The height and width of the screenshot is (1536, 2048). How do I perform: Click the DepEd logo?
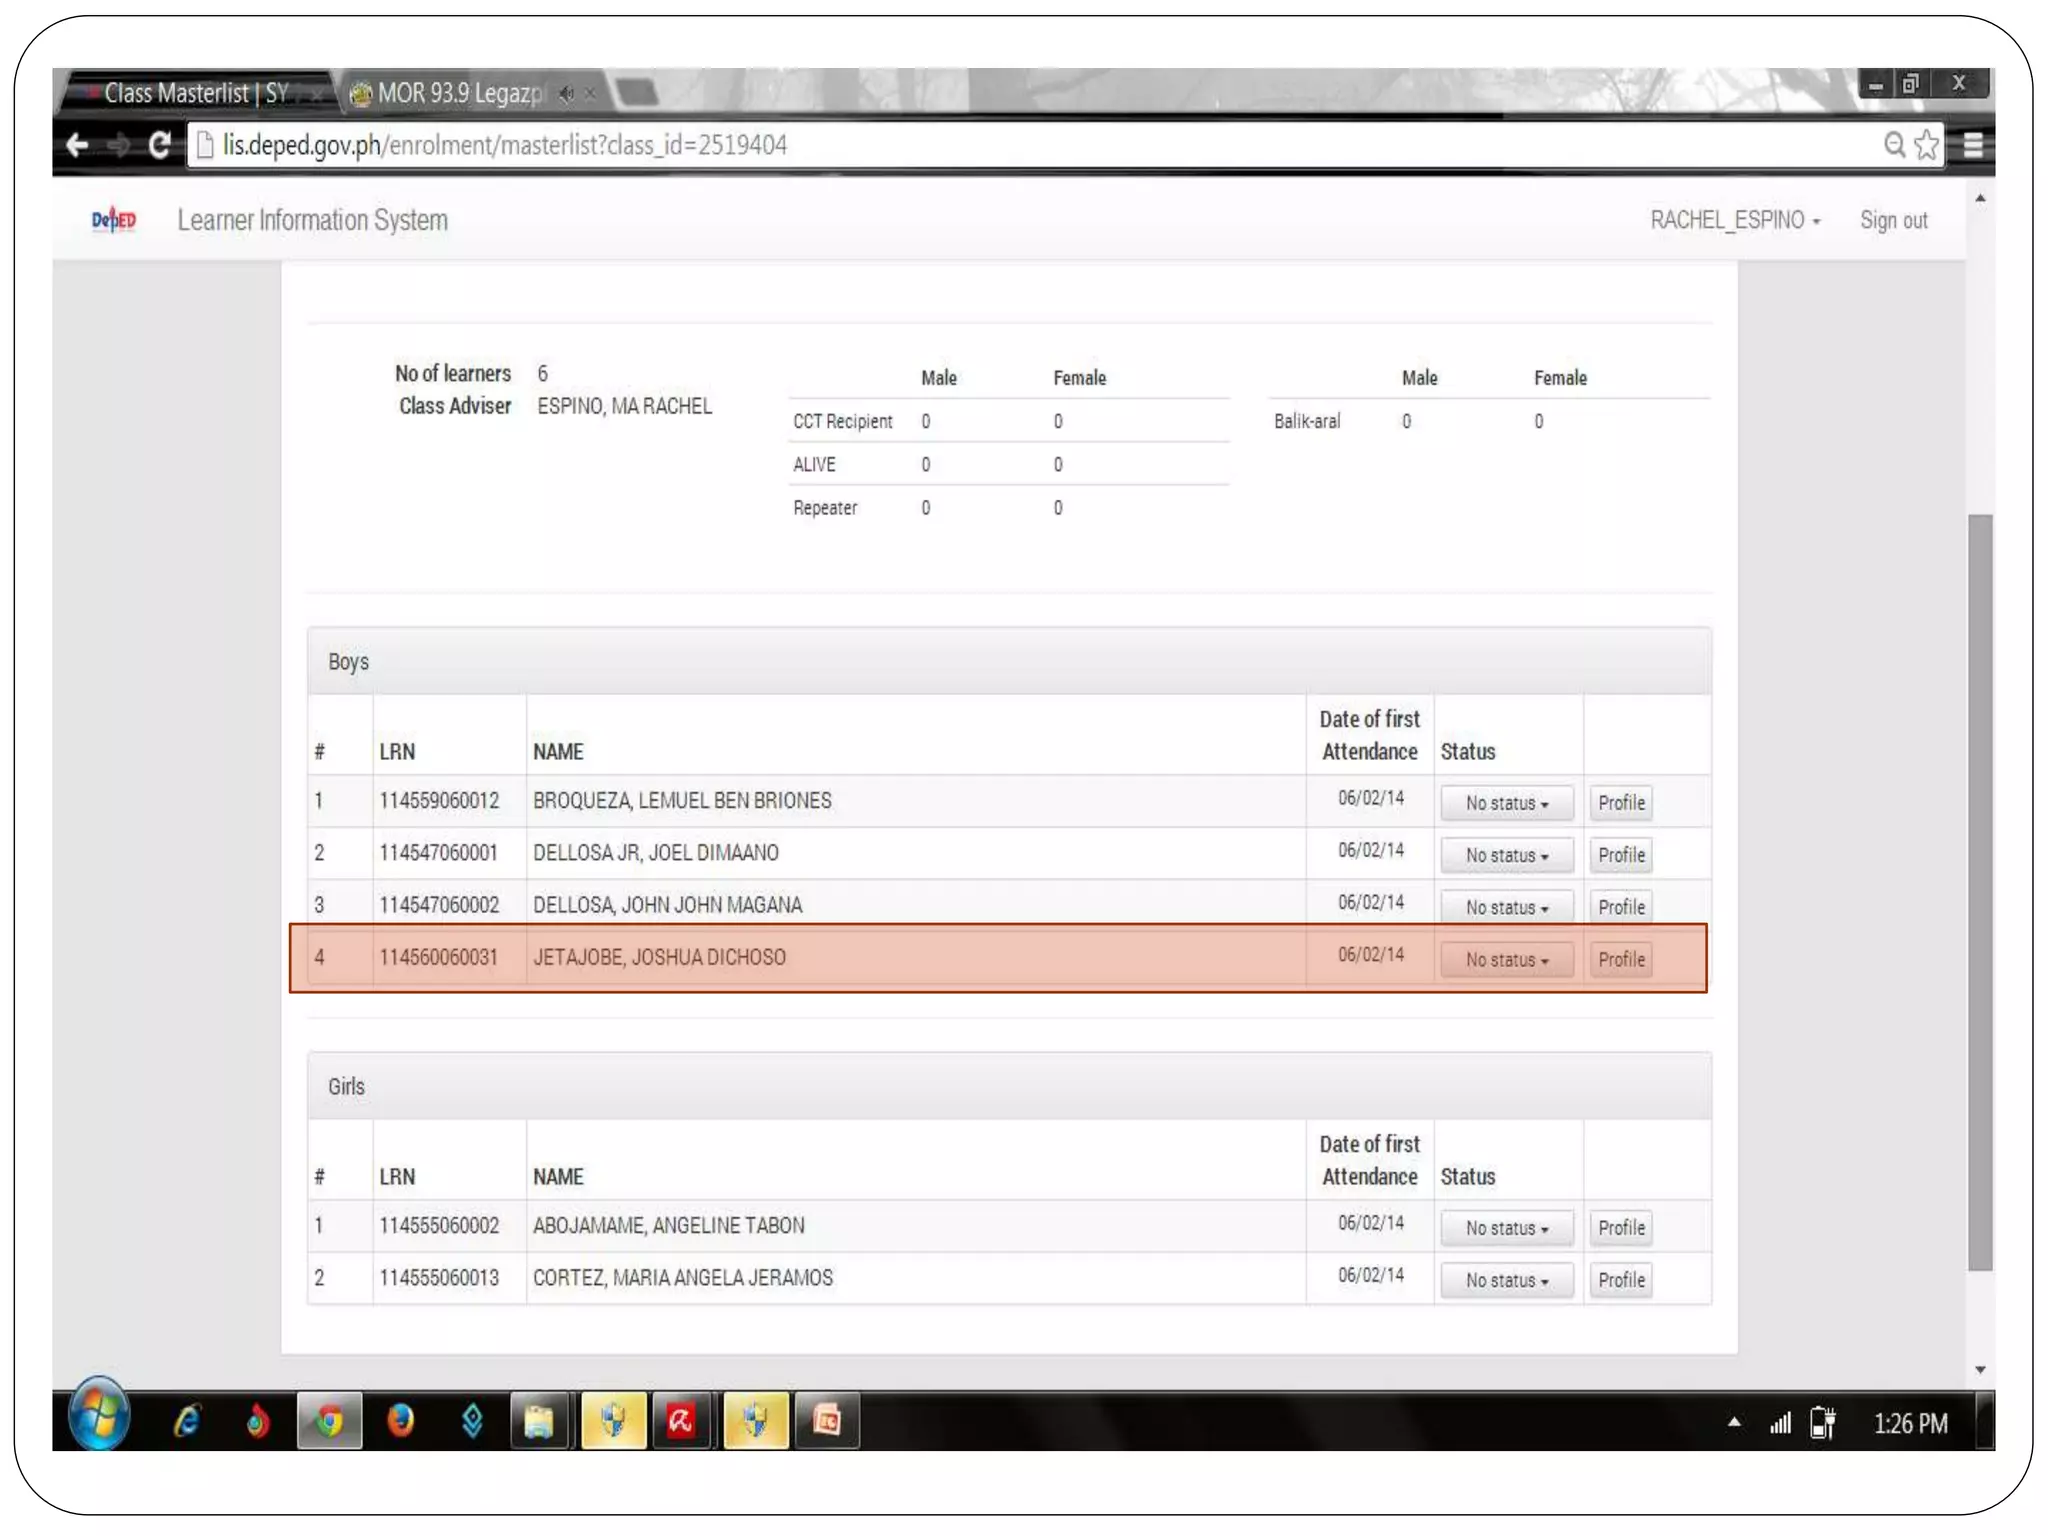point(113,220)
